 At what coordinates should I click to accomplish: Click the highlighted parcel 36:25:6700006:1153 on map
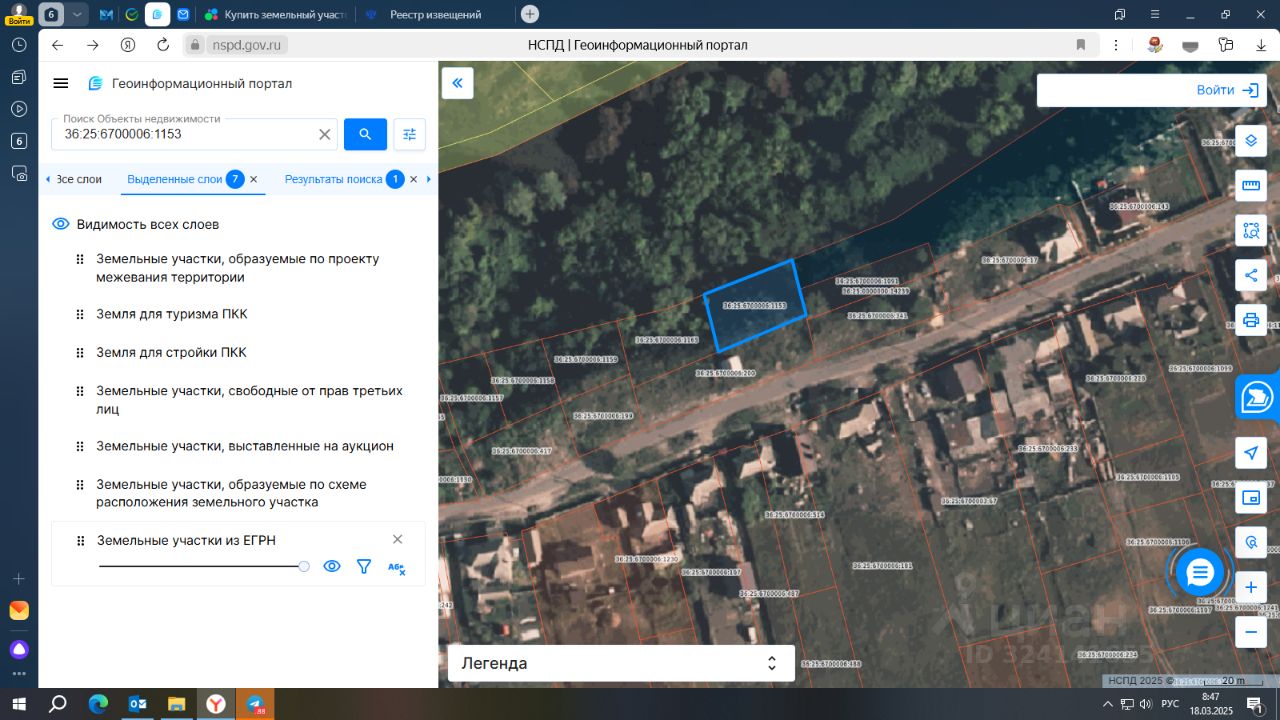pos(755,305)
